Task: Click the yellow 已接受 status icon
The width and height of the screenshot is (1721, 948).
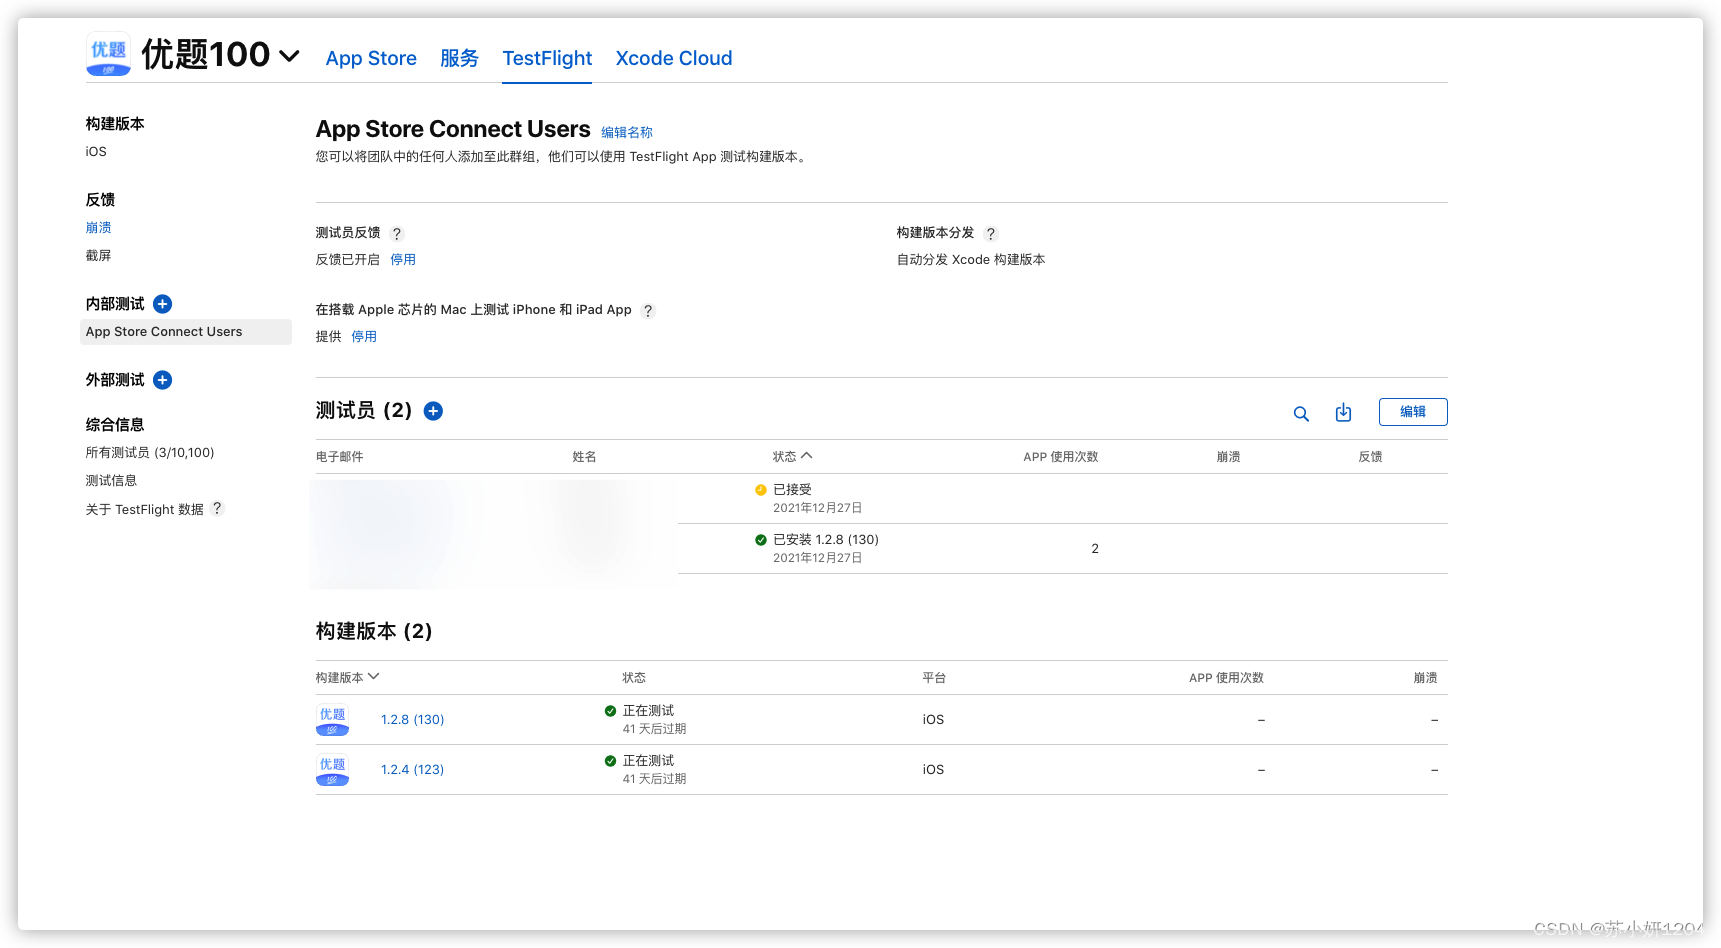Action: pyautogui.click(x=761, y=490)
